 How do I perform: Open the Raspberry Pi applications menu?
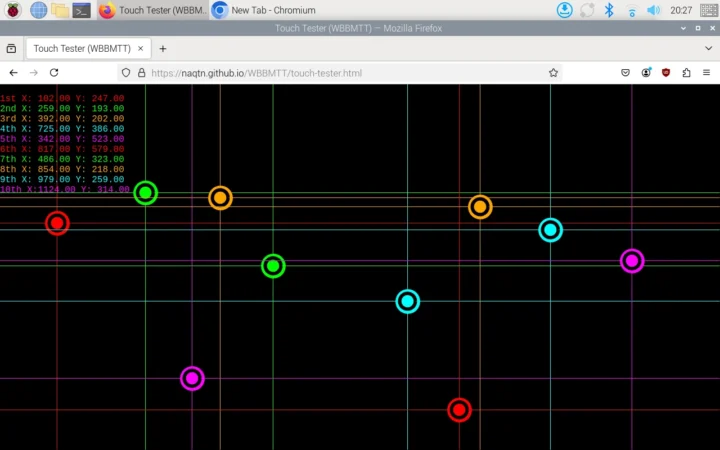13,10
